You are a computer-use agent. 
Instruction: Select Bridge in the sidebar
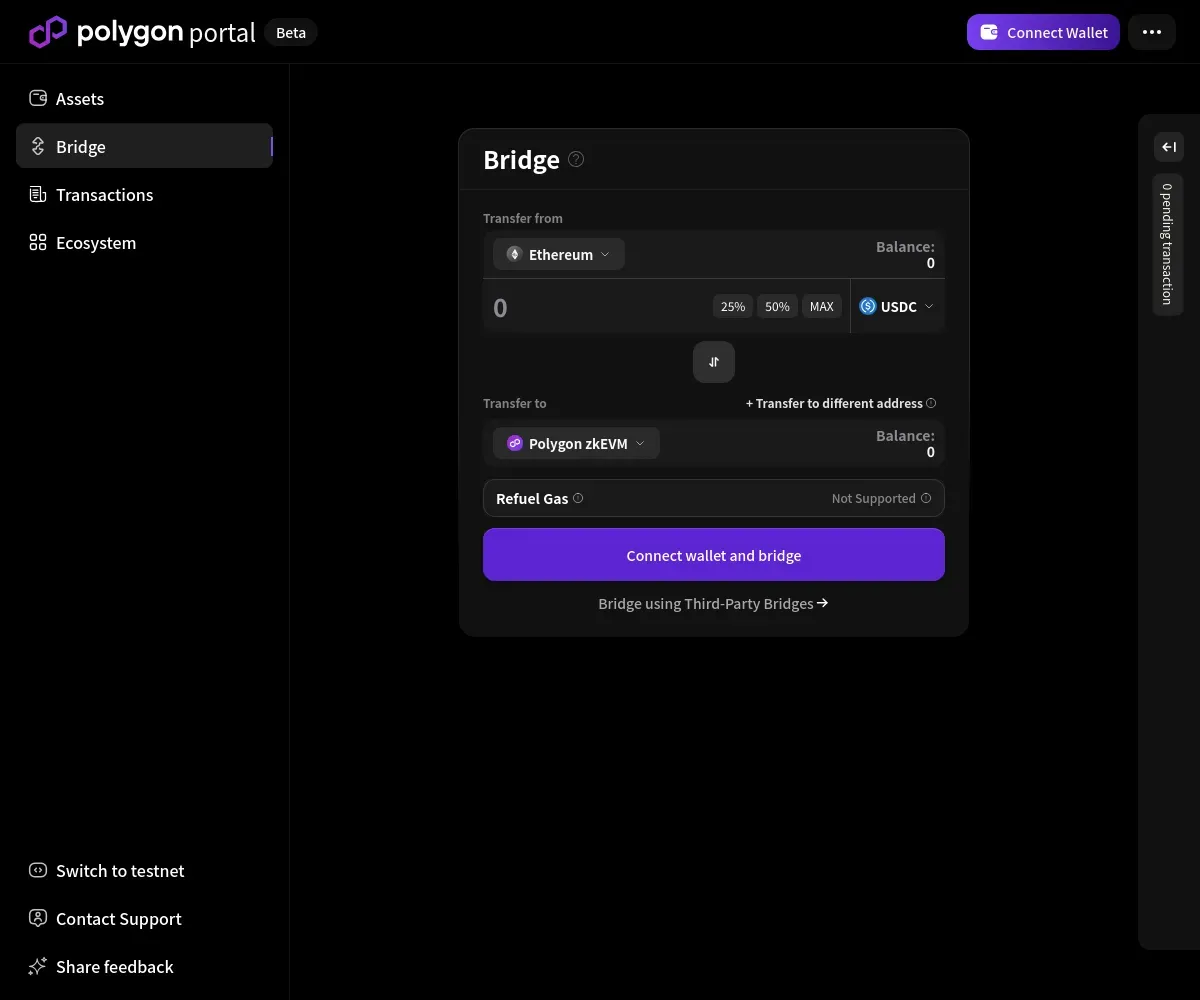[144, 146]
